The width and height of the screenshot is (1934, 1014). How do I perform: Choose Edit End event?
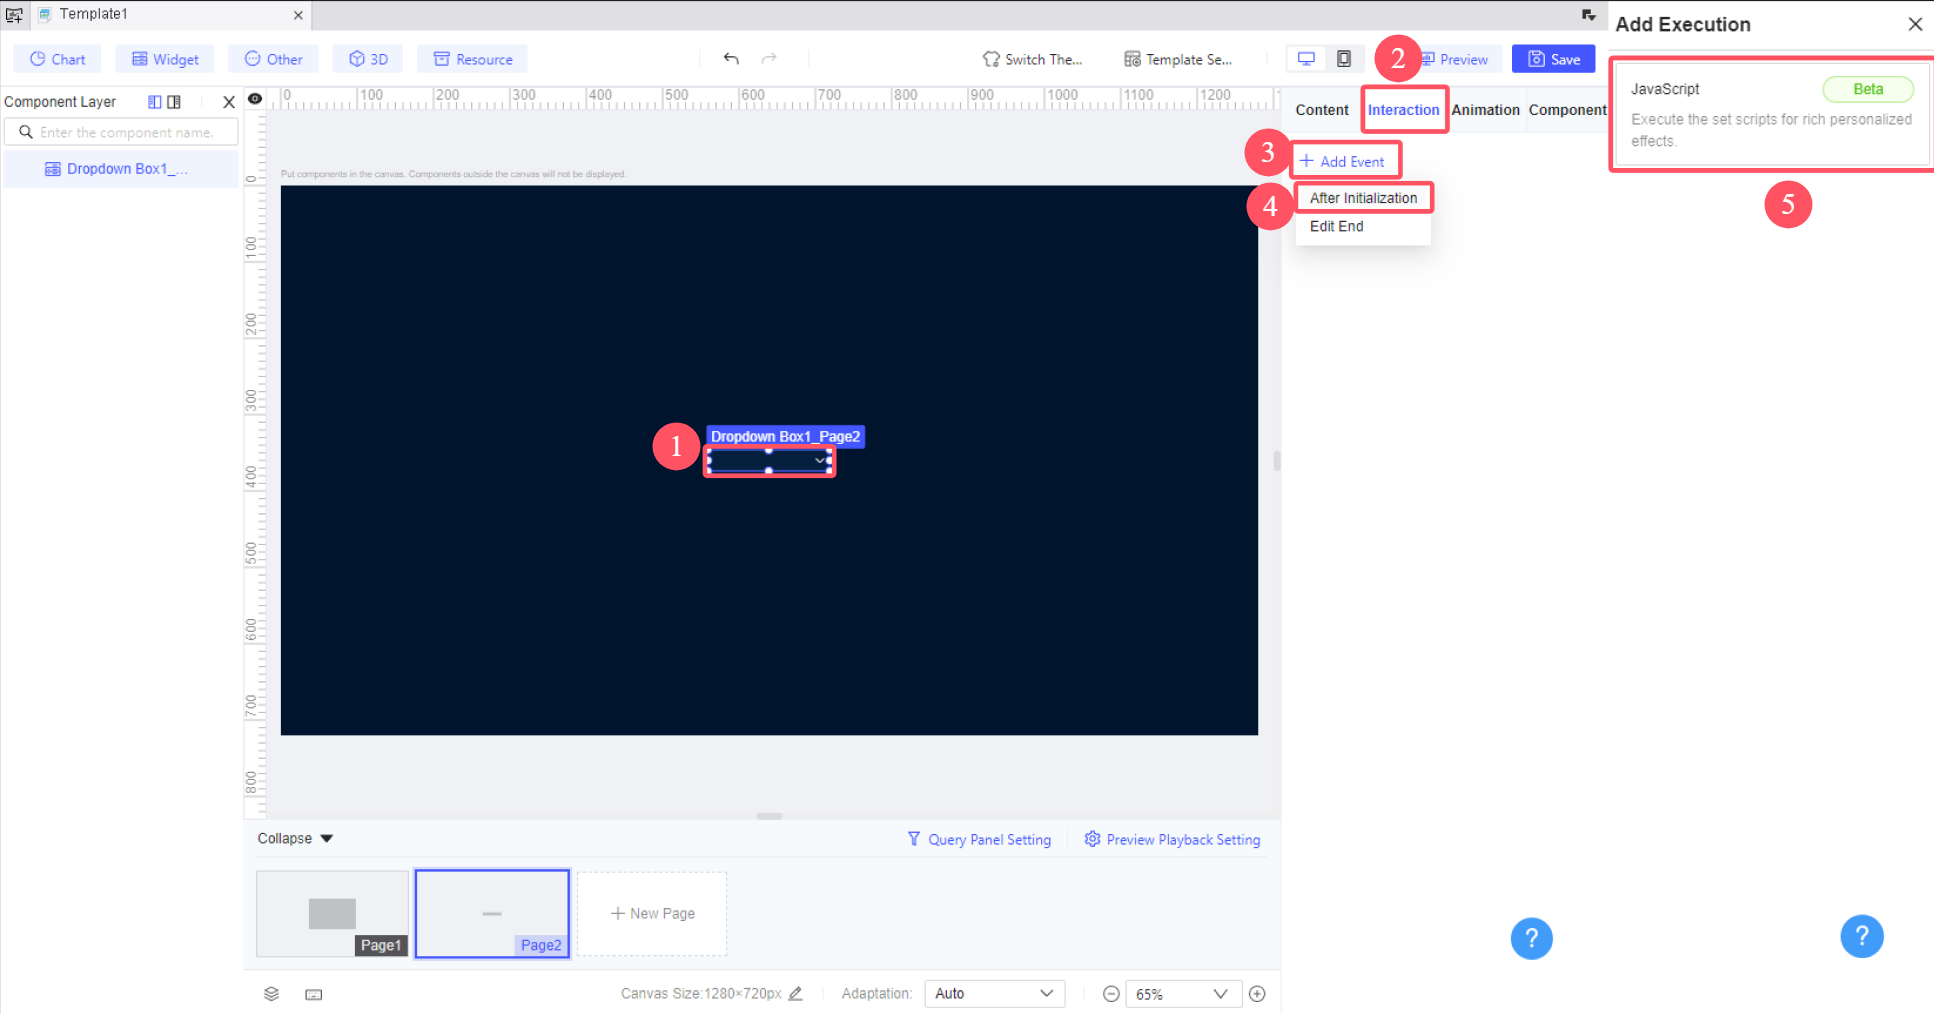pyautogui.click(x=1363, y=226)
